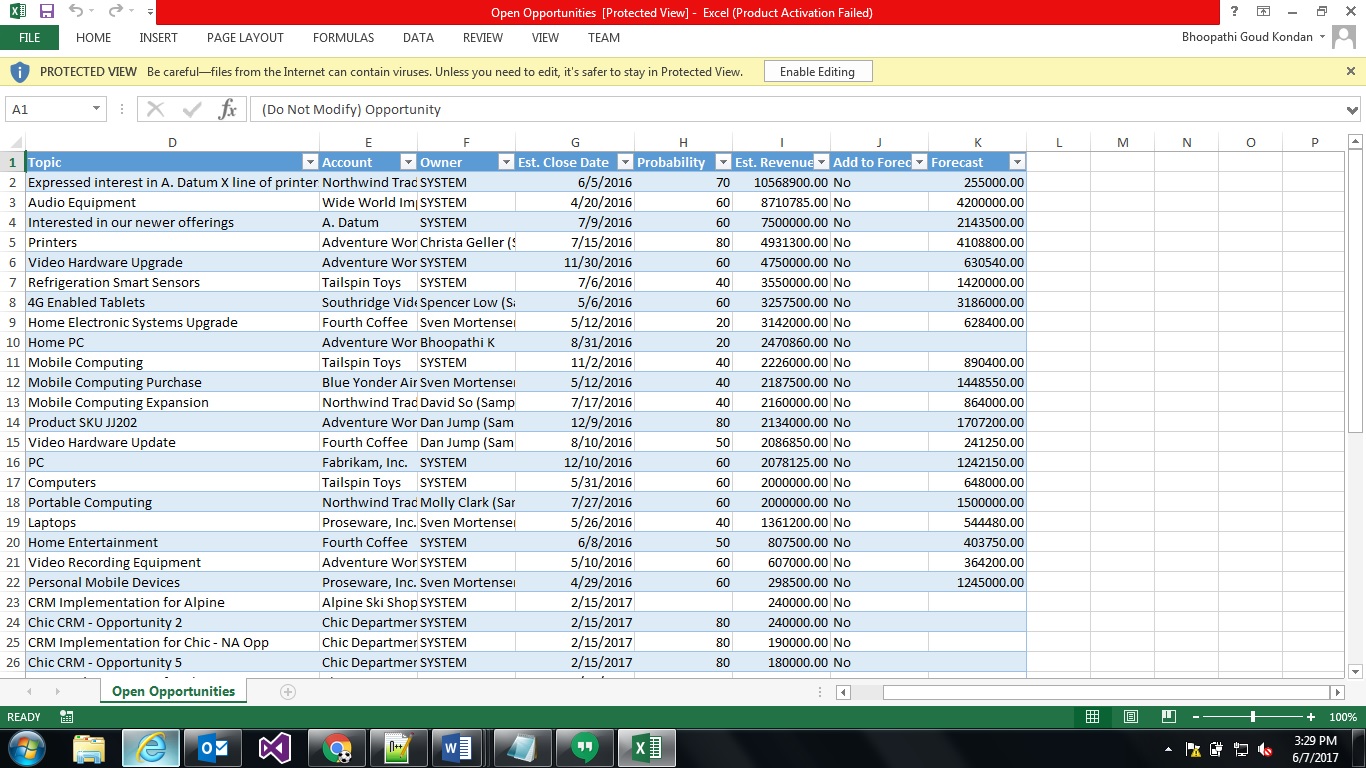Image resolution: width=1366 pixels, height=768 pixels.
Task: Switch to the FORMULAS ribbon tab
Action: pyautogui.click(x=343, y=38)
